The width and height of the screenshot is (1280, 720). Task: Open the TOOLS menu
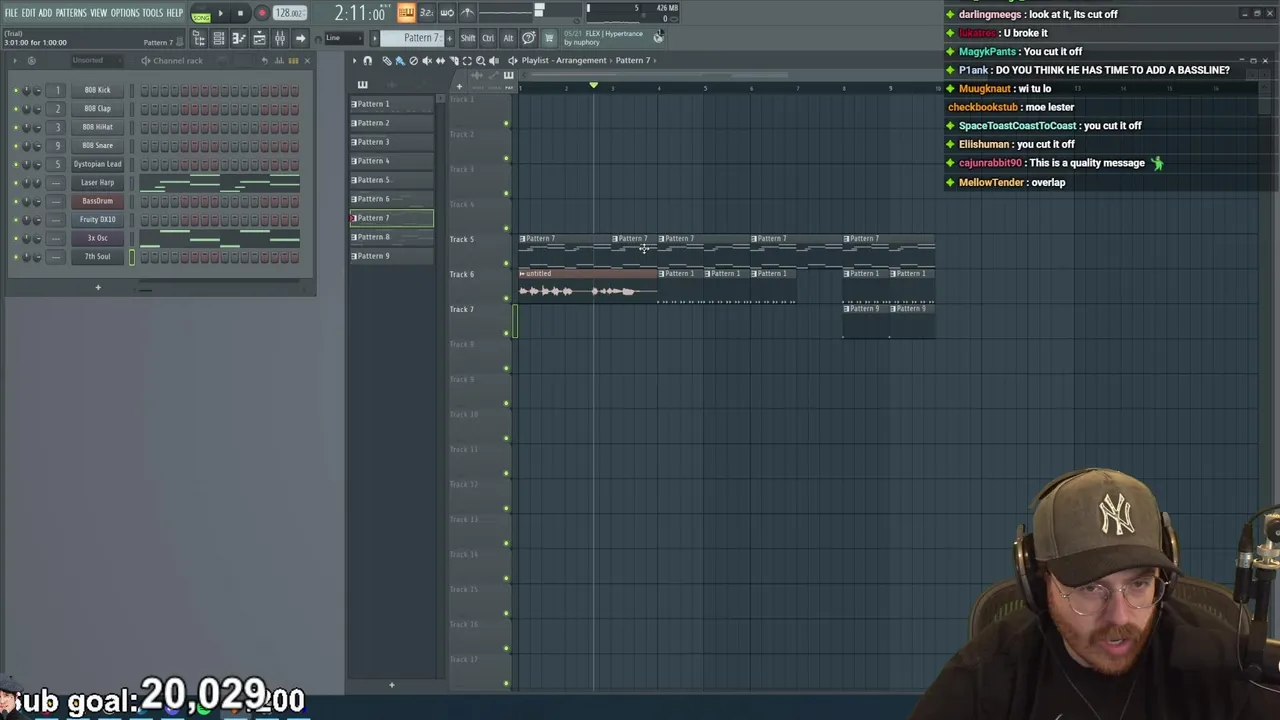pyautogui.click(x=152, y=13)
